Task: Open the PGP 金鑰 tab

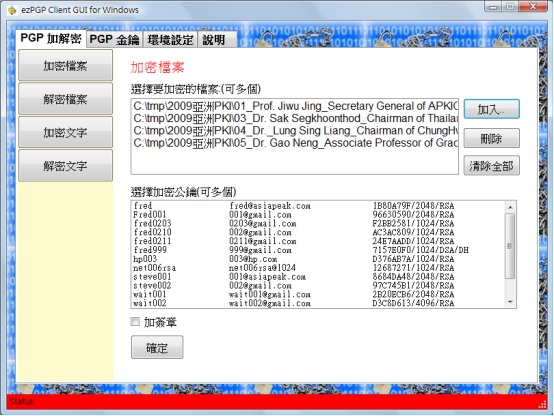Action: coord(114,39)
